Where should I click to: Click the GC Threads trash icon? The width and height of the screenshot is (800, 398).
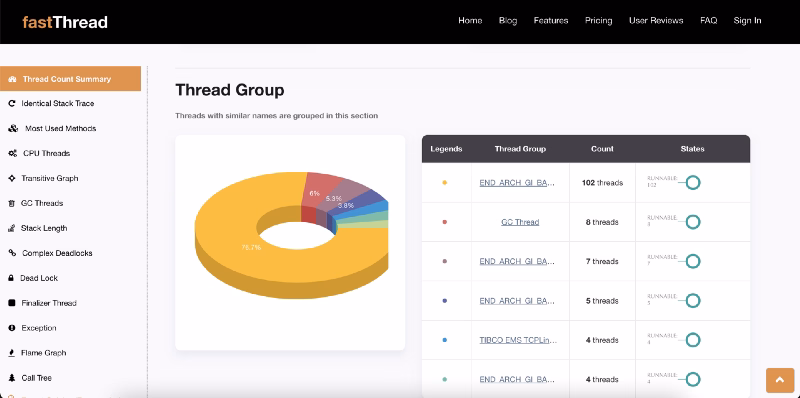coord(12,204)
